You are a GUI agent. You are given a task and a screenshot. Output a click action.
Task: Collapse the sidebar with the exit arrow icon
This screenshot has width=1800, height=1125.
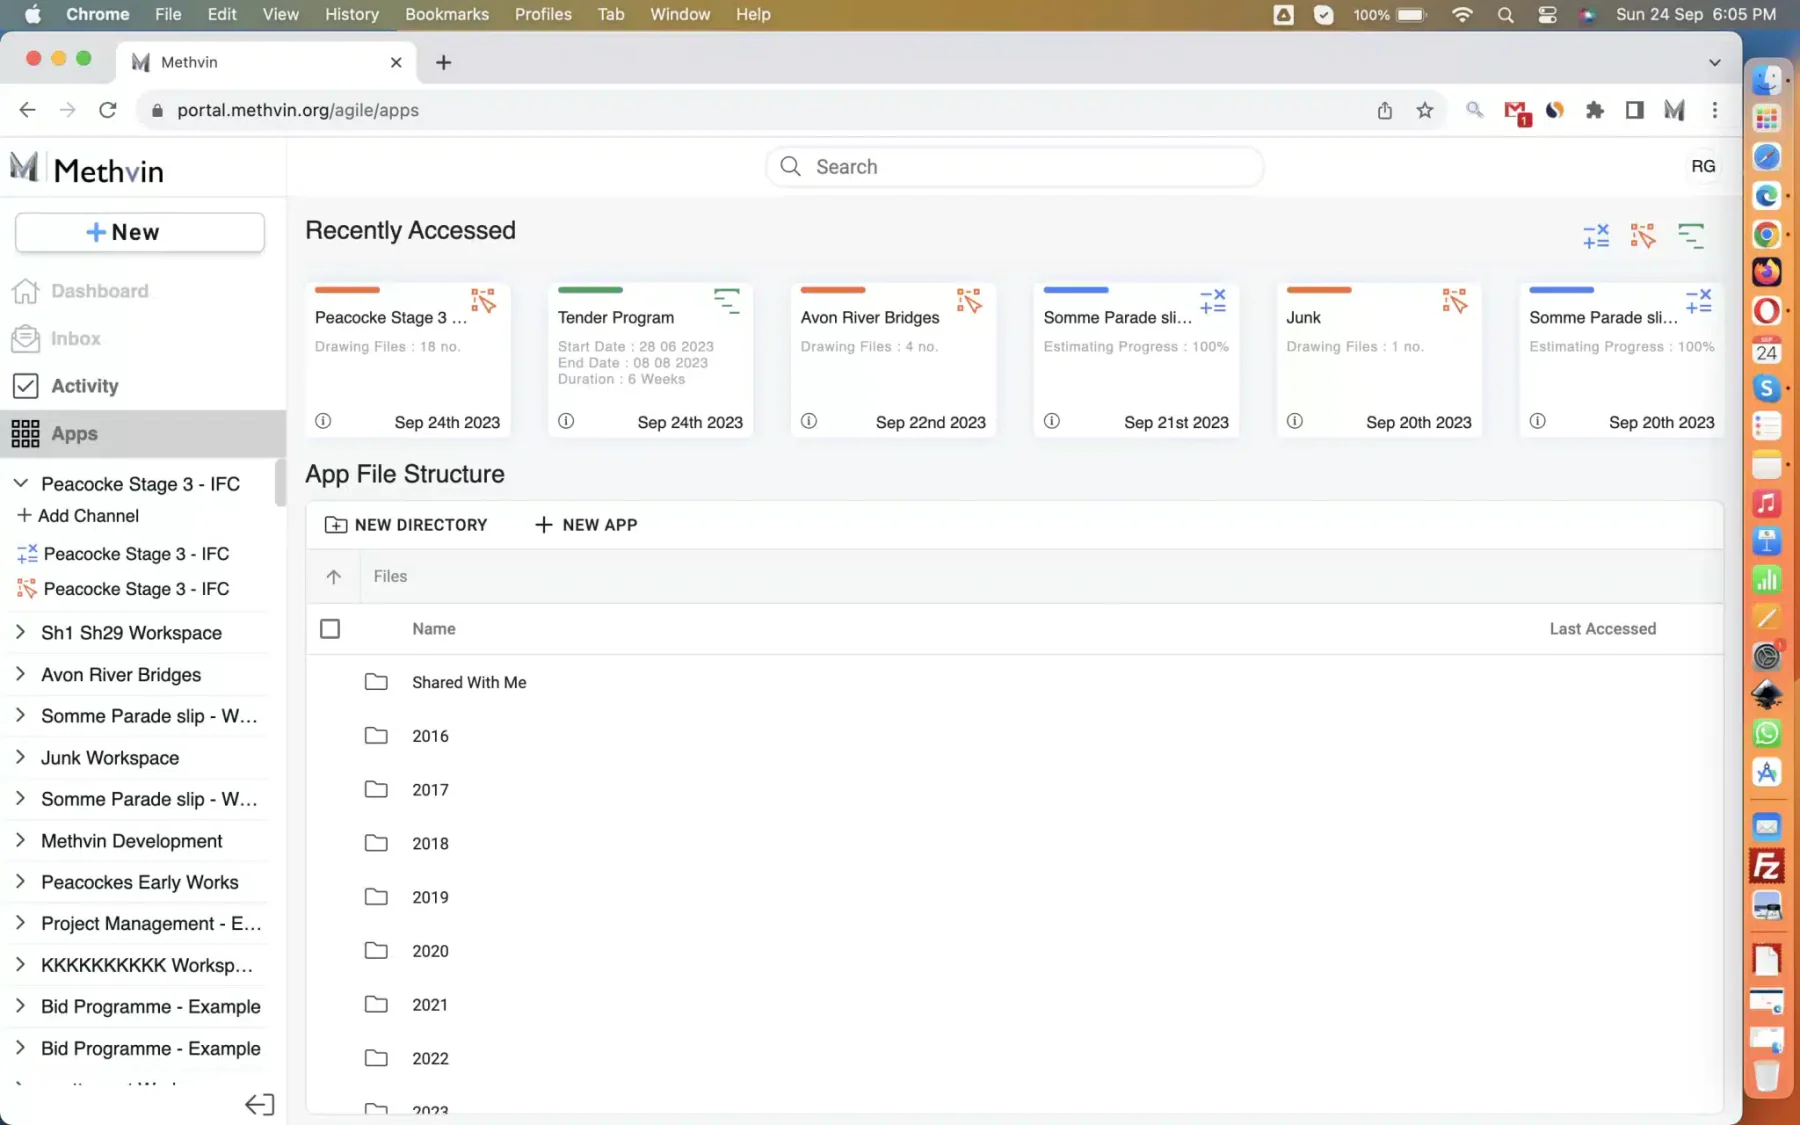[259, 1104]
